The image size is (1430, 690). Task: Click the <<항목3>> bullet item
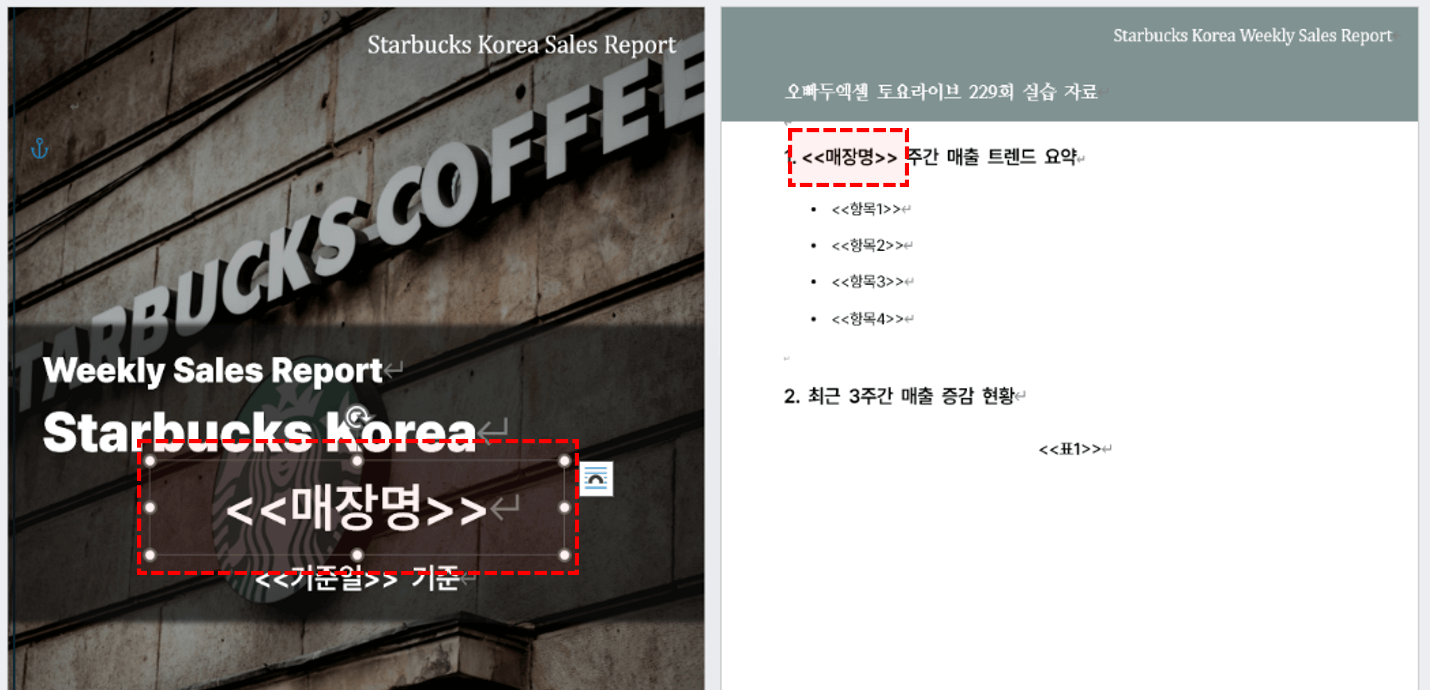[x=866, y=282]
